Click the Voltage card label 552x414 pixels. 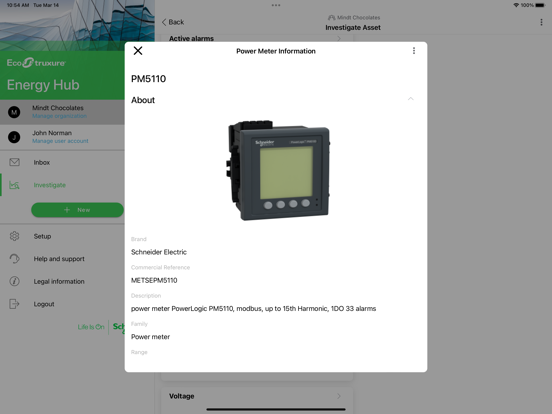click(x=182, y=396)
